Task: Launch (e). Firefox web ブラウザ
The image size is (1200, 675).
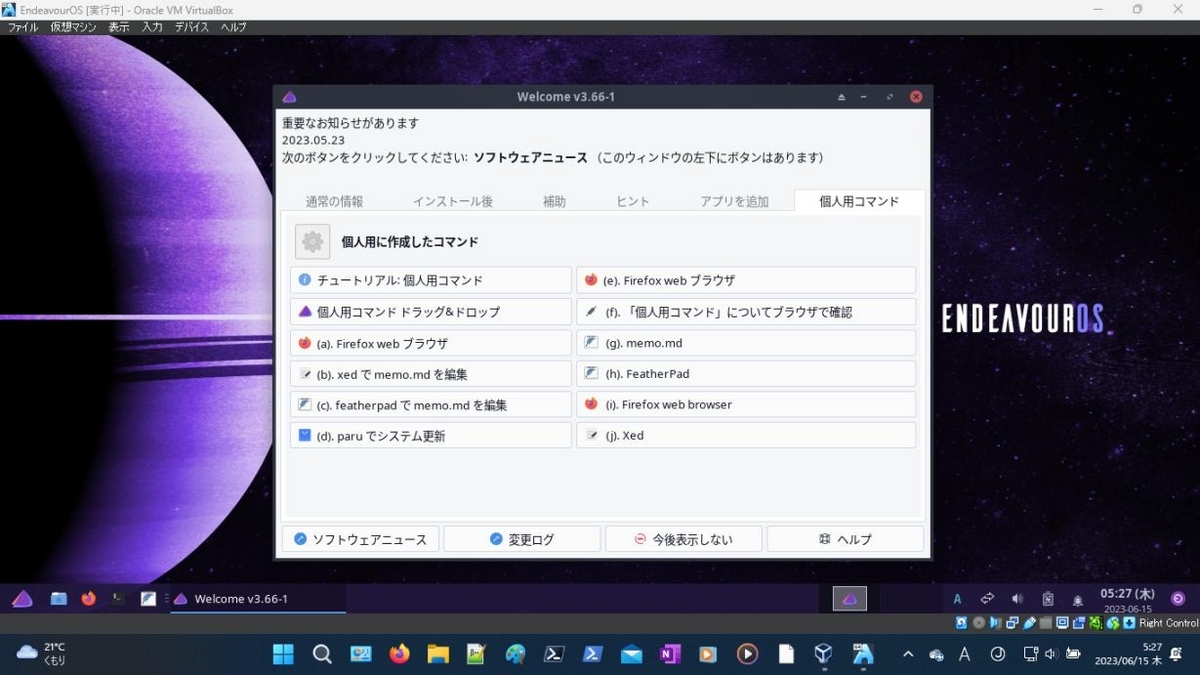Action: tap(746, 280)
